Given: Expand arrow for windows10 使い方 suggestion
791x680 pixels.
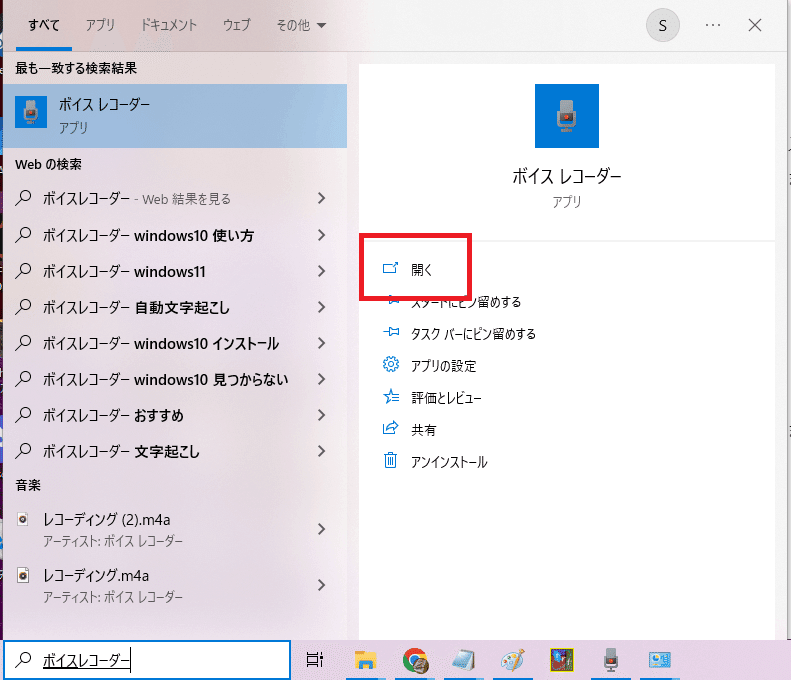Looking at the screenshot, I should (321, 235).
